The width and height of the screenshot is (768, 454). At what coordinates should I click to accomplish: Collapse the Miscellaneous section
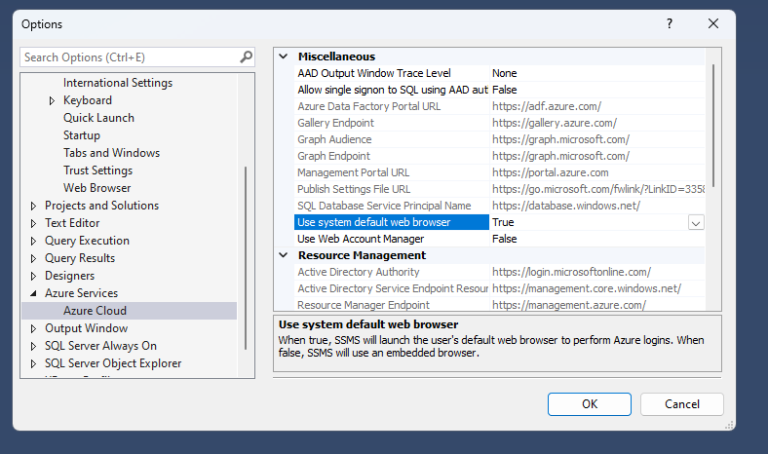[x=283, y=57]
